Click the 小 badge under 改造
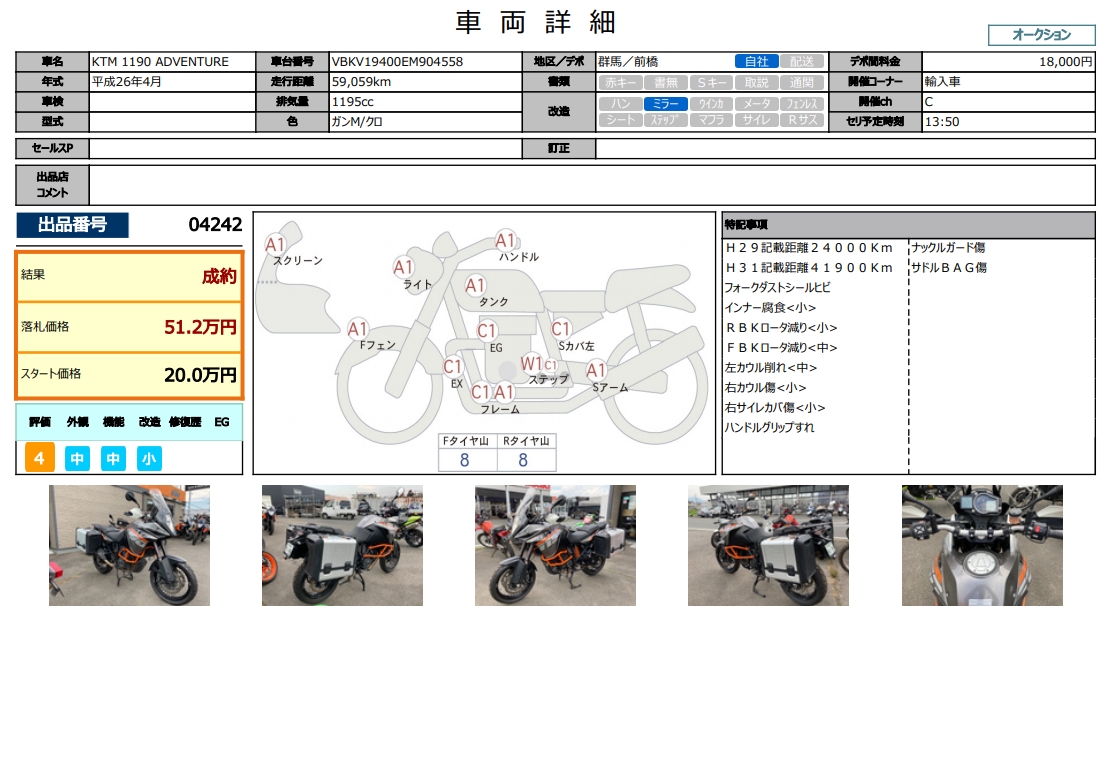1112x778 pixels. (149, 459)
